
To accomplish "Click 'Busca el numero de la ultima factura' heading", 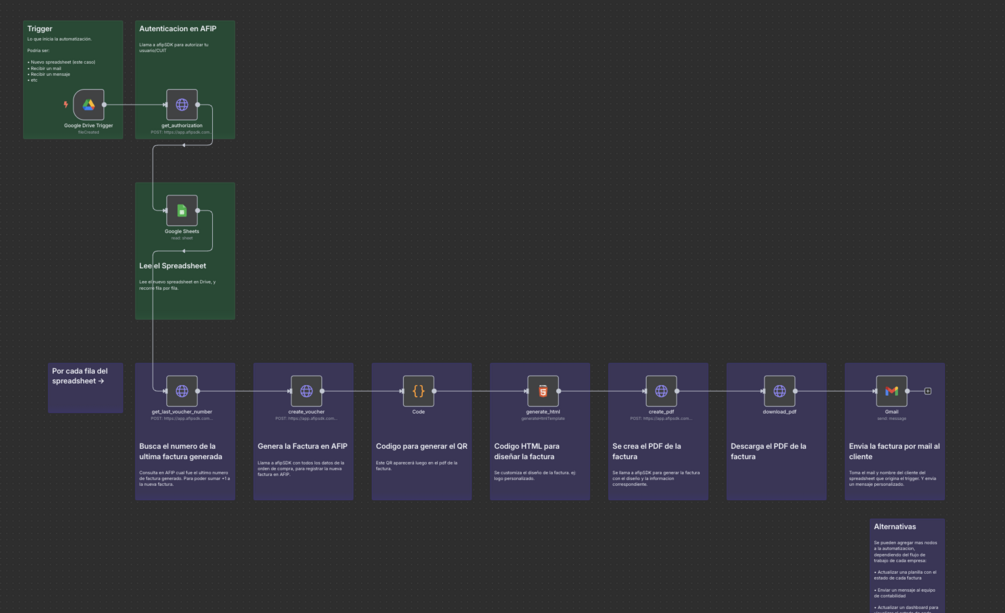I will point(181,451).
